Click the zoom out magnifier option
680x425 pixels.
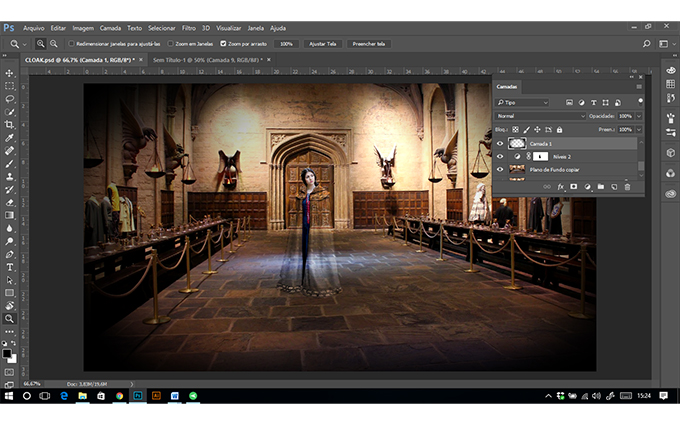point(54,44)
